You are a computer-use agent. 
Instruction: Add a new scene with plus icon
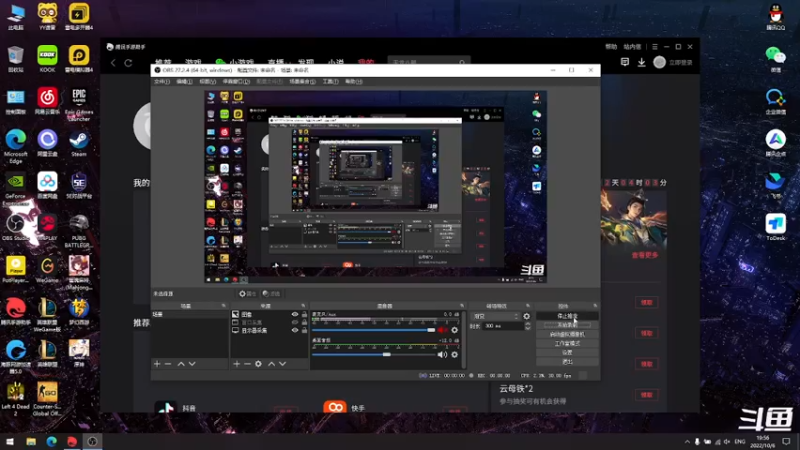click(x=157, y=364)
